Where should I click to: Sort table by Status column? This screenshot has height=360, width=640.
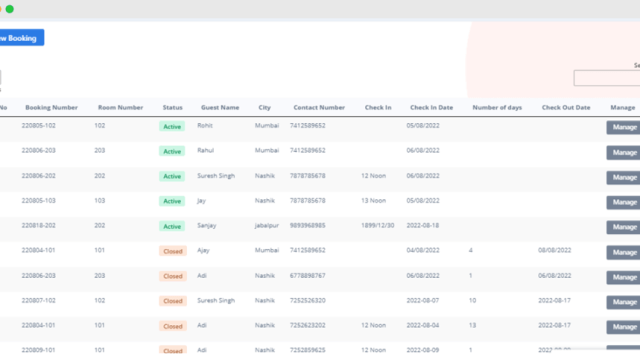pyautogui.click(x=173, y=107)
